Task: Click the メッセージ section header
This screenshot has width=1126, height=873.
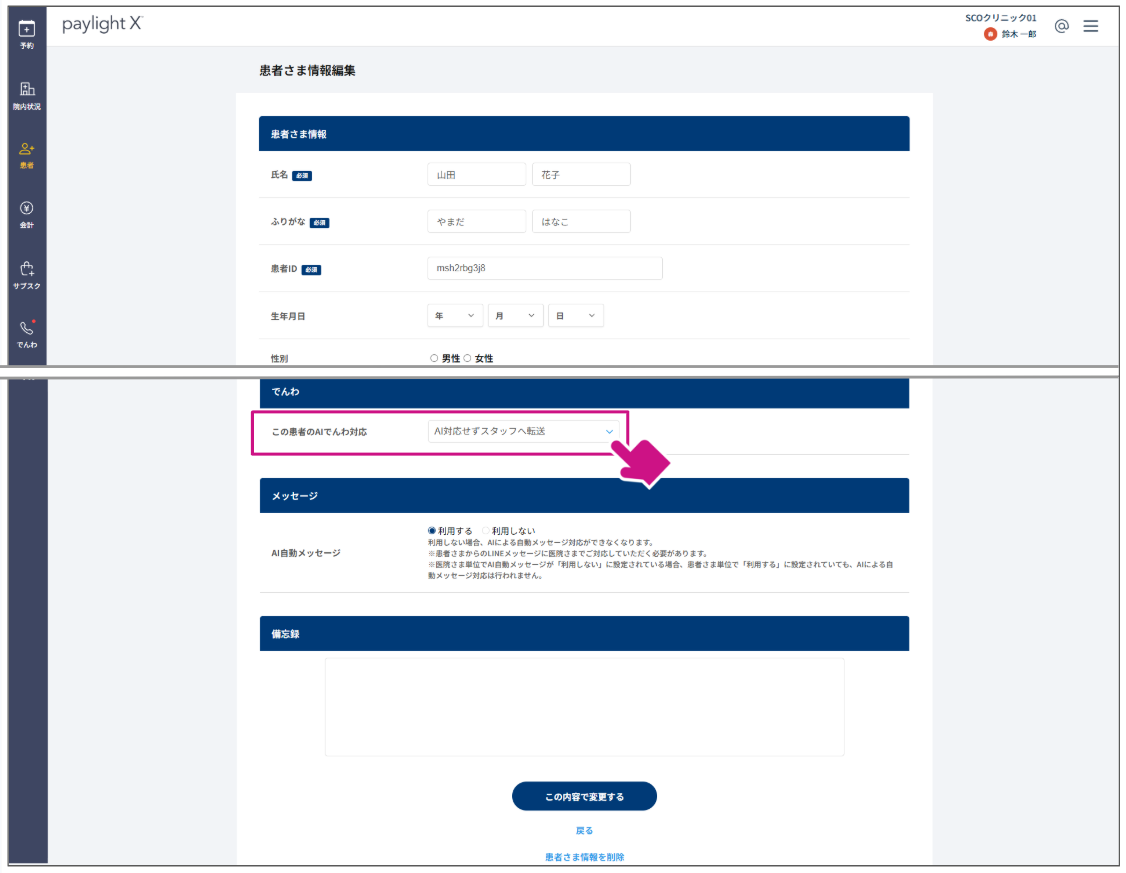Action: tap(584, 495)
